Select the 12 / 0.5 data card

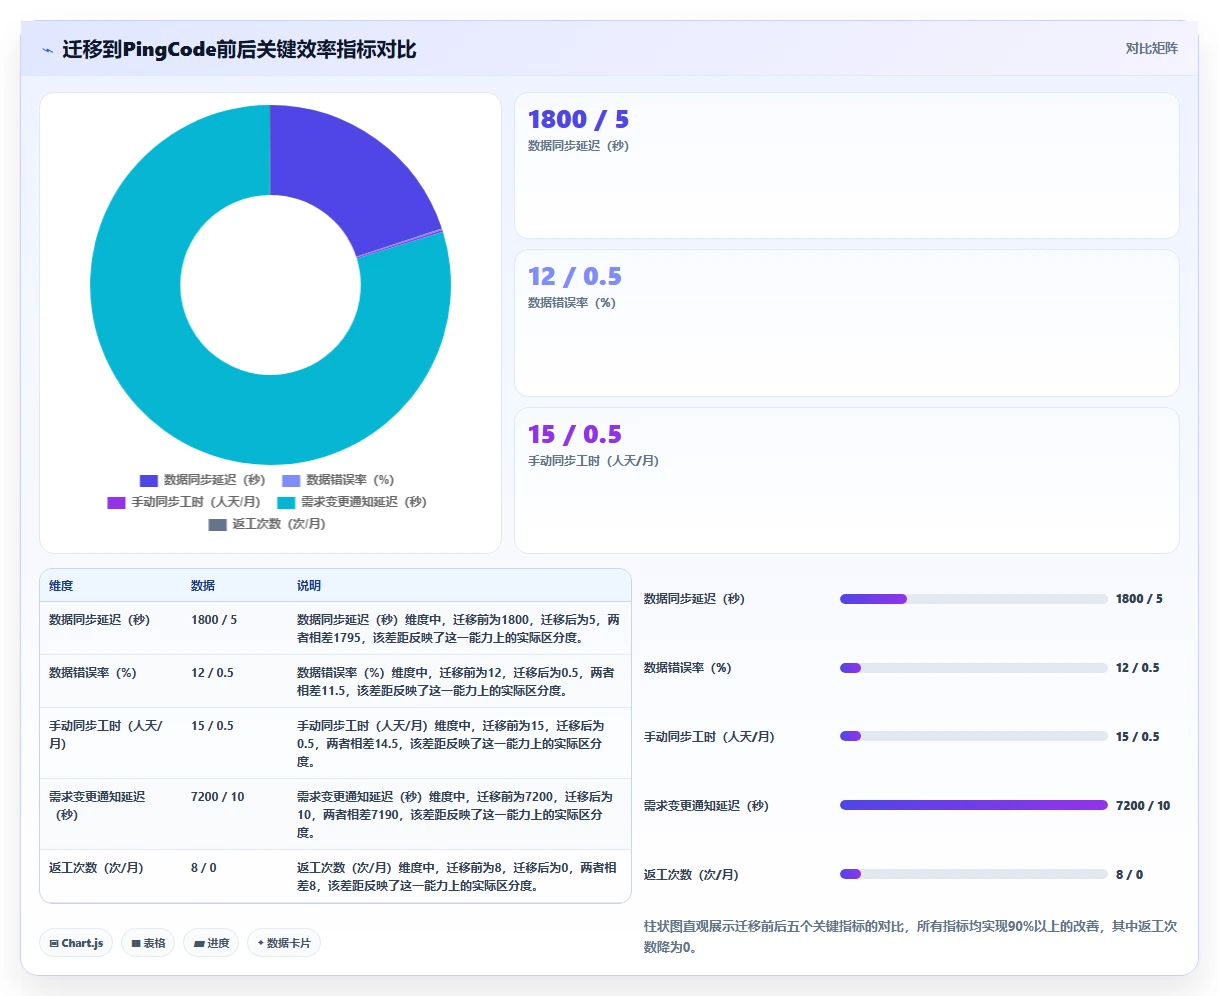coord(847,323)
